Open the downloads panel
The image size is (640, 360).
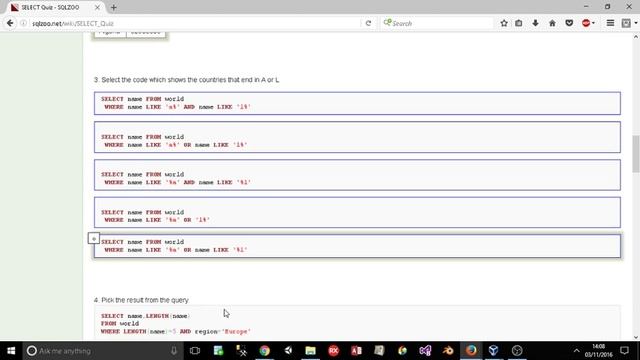click(536, 23)
